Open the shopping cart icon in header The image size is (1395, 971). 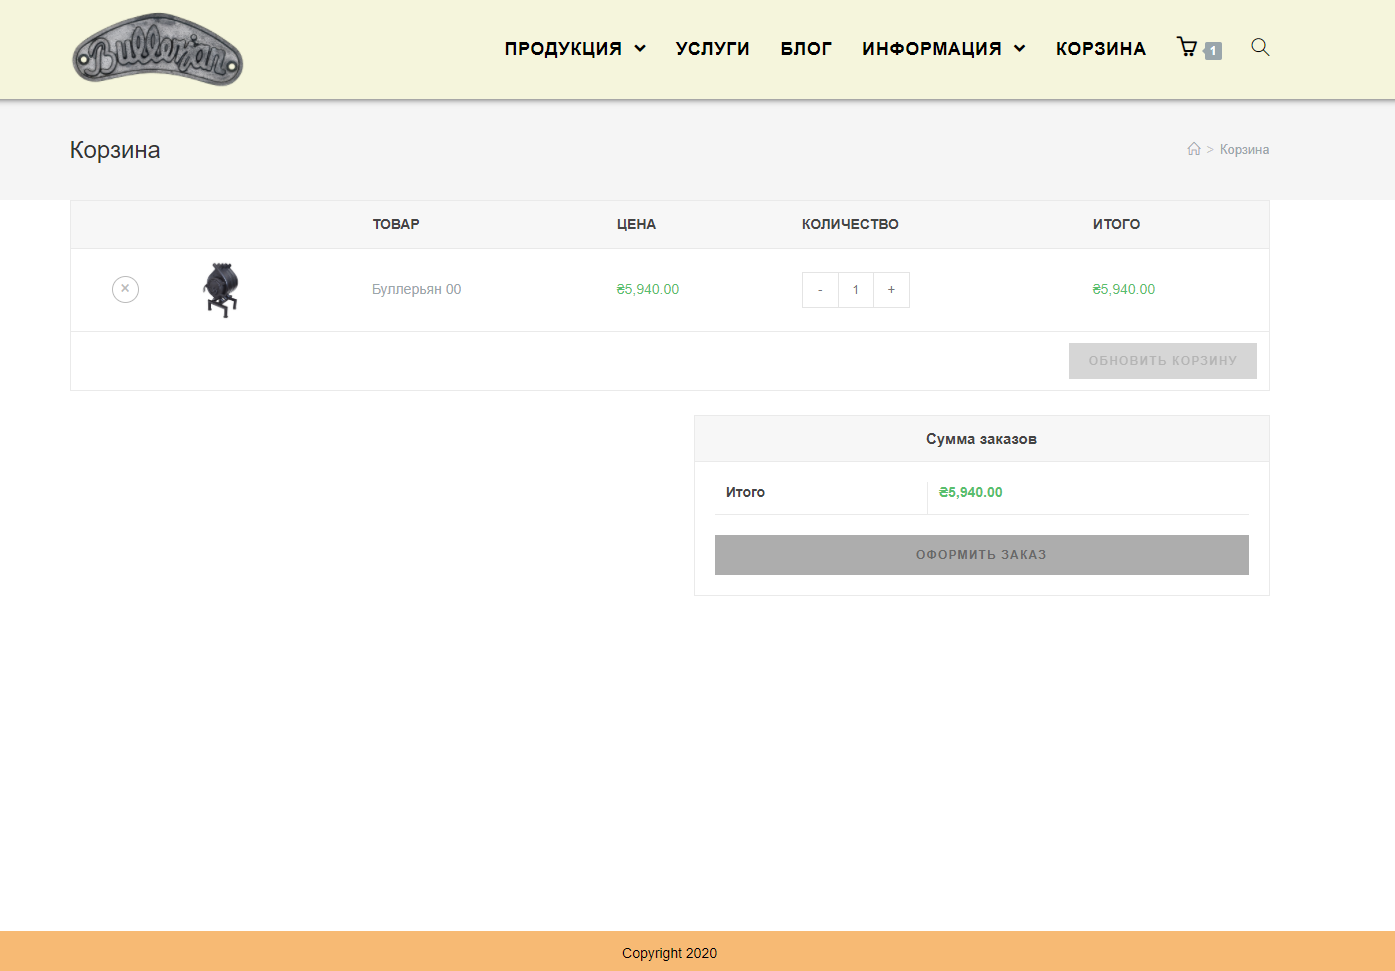click(x=1187, y=47)
